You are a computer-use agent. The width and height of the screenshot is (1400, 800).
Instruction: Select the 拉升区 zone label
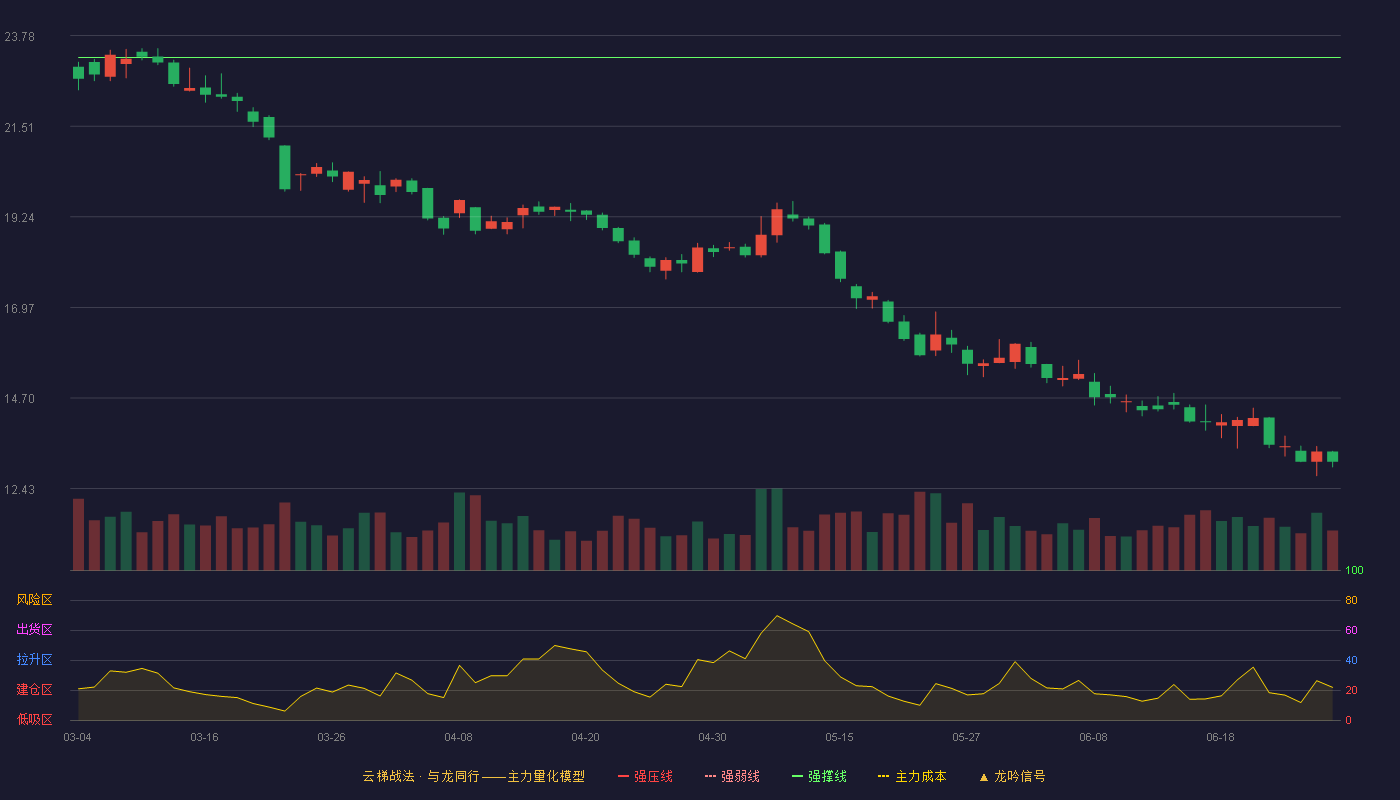point(34,660)
